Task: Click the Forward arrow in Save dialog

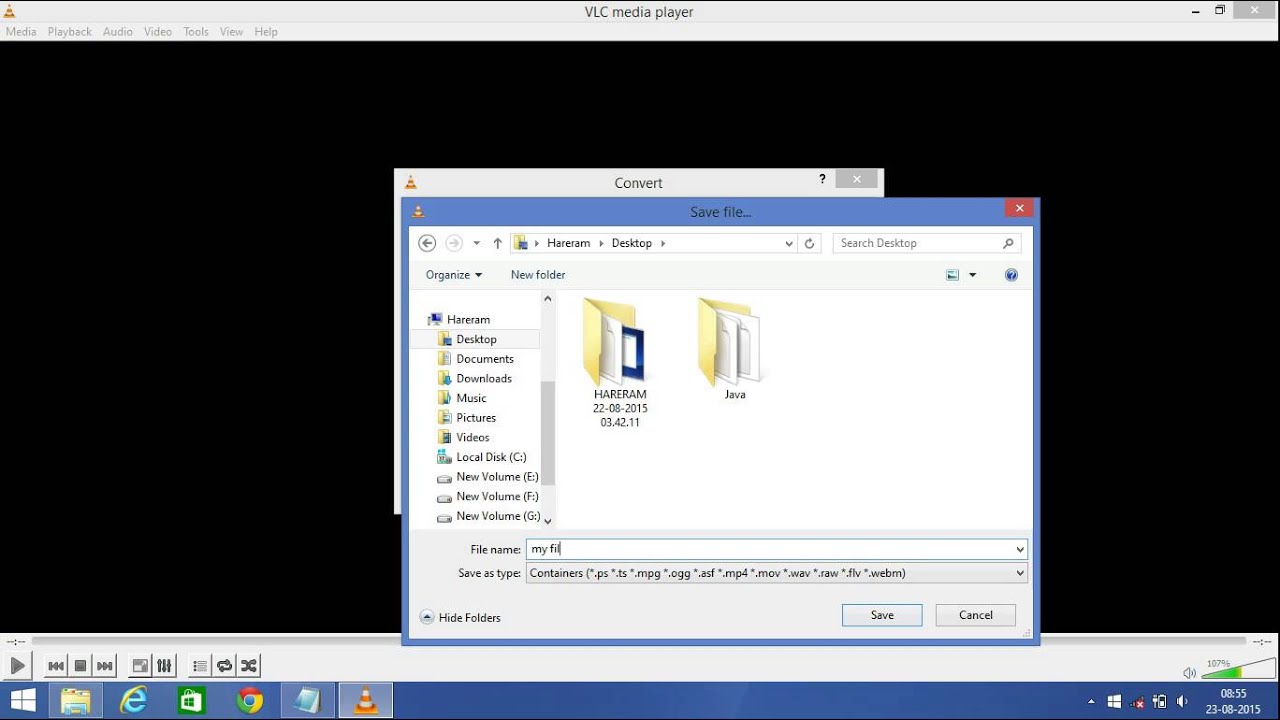Action: pyautogui.click(x=453, y=243)
